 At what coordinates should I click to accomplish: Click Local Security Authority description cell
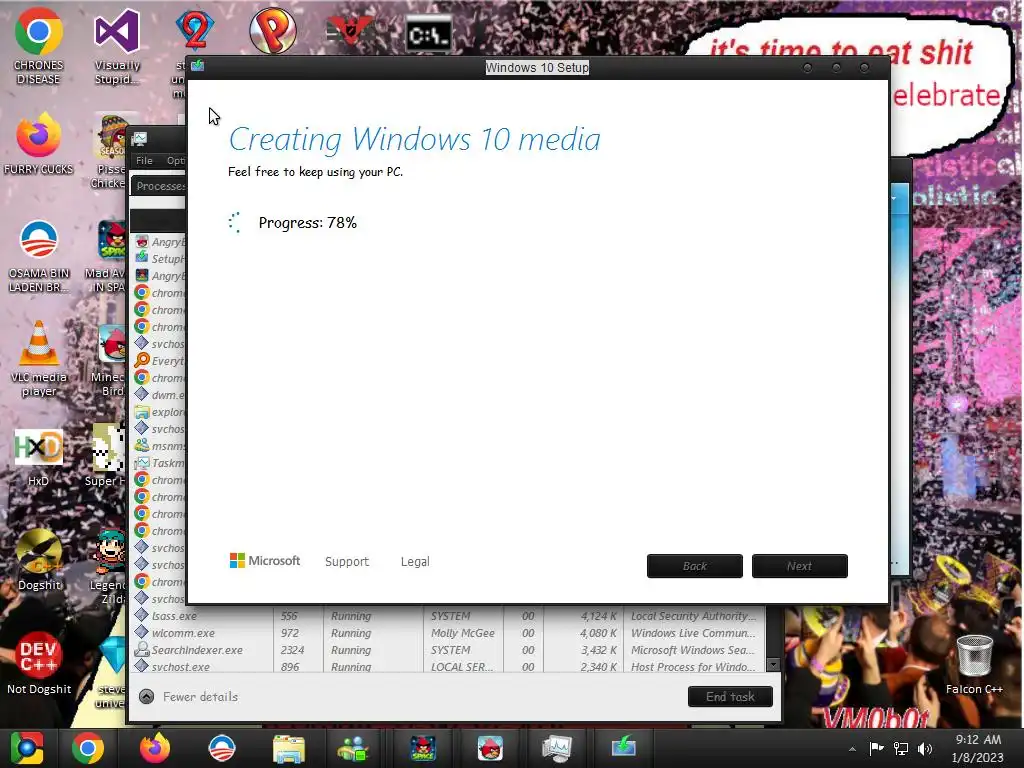[x=693, y=616]
